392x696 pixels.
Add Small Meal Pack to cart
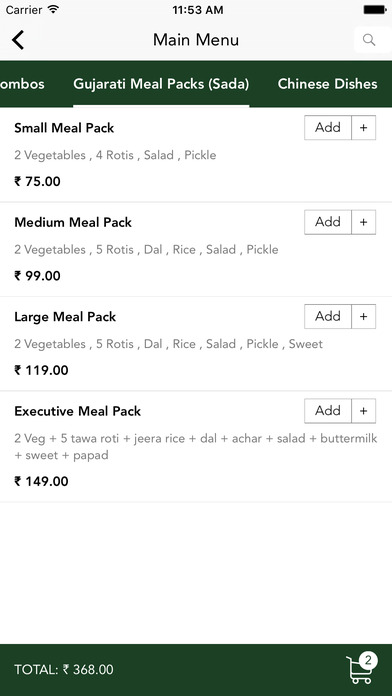(328, 128)
